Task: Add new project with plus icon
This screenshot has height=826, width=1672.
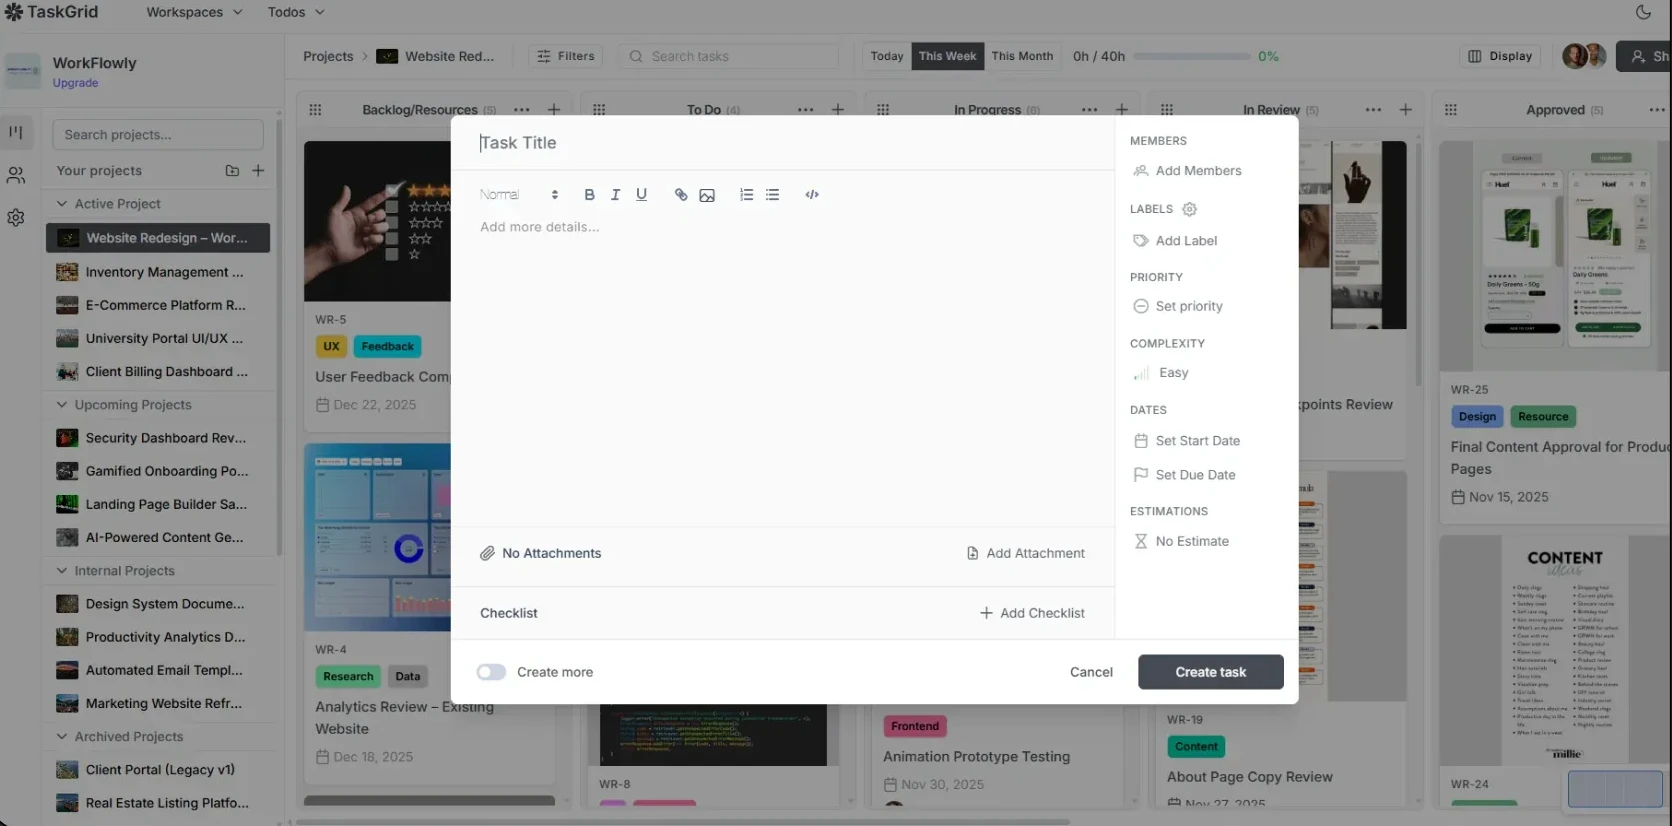Action: click(x=258, y=171)
